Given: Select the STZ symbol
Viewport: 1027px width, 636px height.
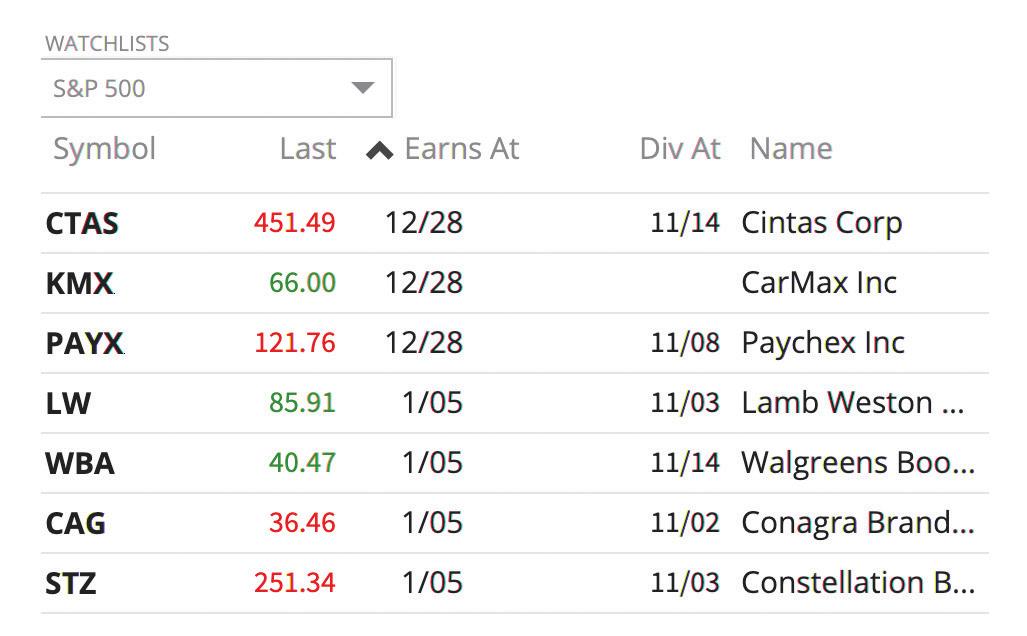Looking at the screenshot, I should [x=71, y=584].
